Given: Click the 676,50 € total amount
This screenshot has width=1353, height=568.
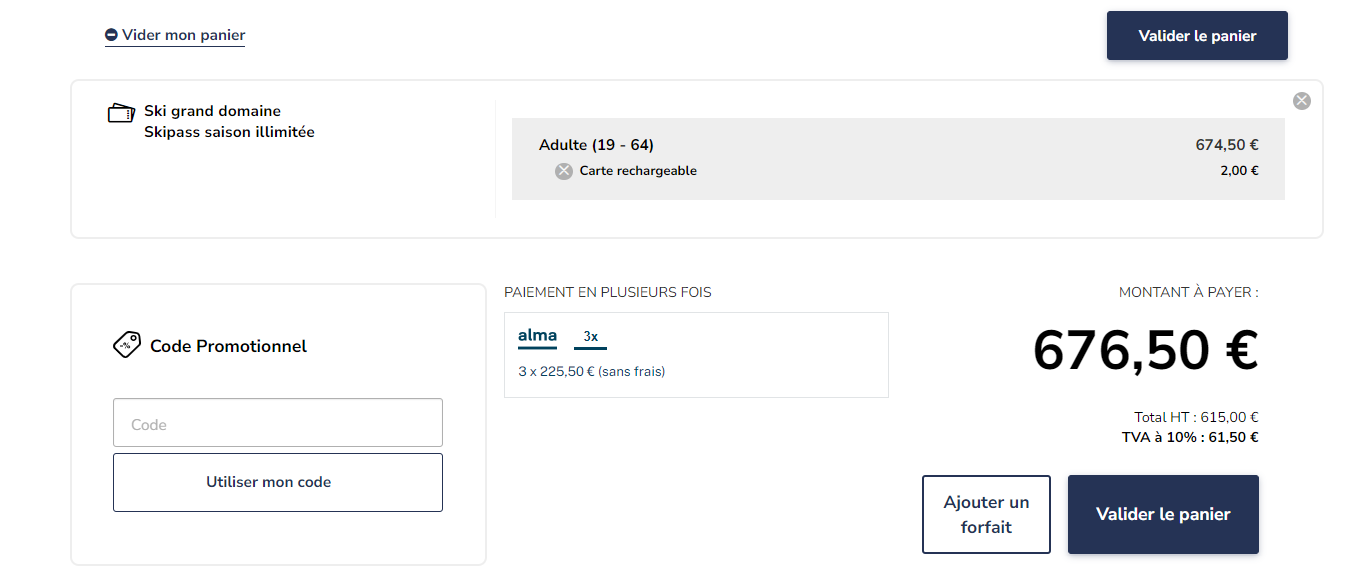Looking at the screenshot, I should point(1145,350).
